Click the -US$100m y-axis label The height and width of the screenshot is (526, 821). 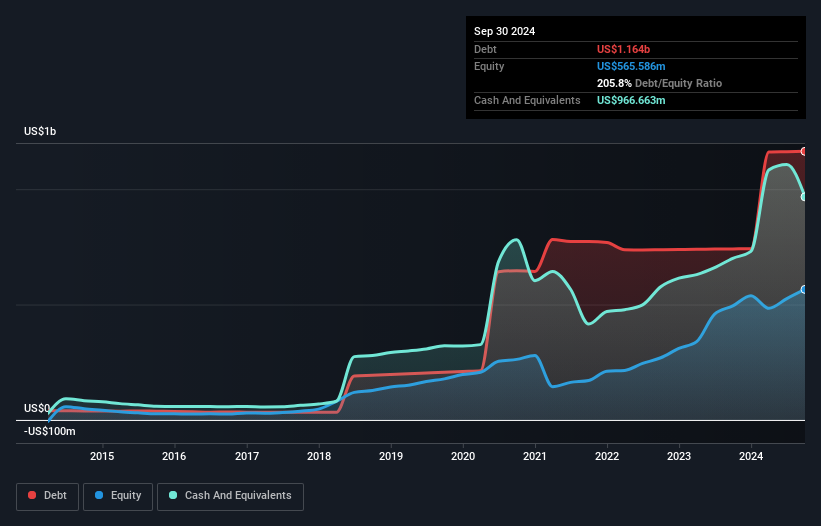point(50,431)
